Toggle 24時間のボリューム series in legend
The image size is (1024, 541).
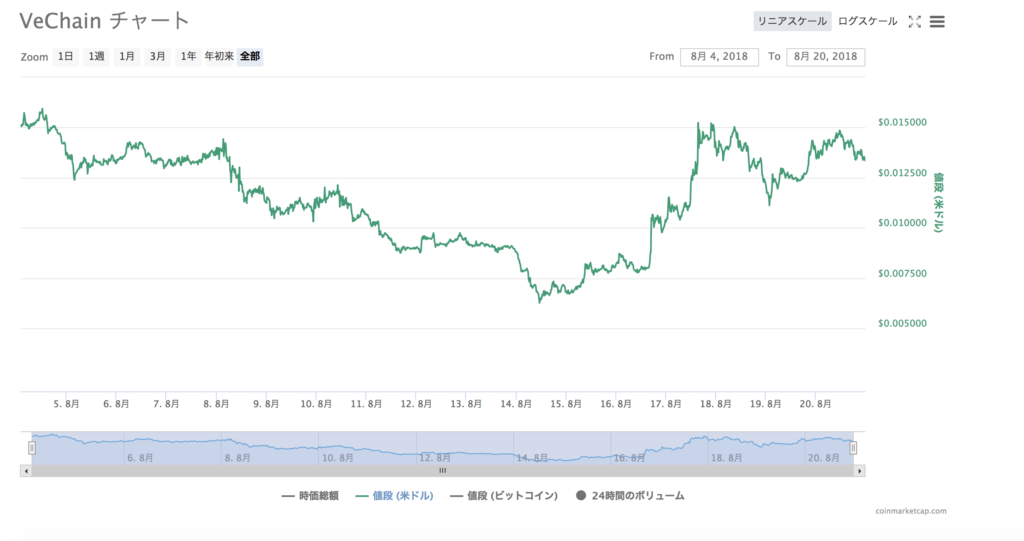coord(630,496)
